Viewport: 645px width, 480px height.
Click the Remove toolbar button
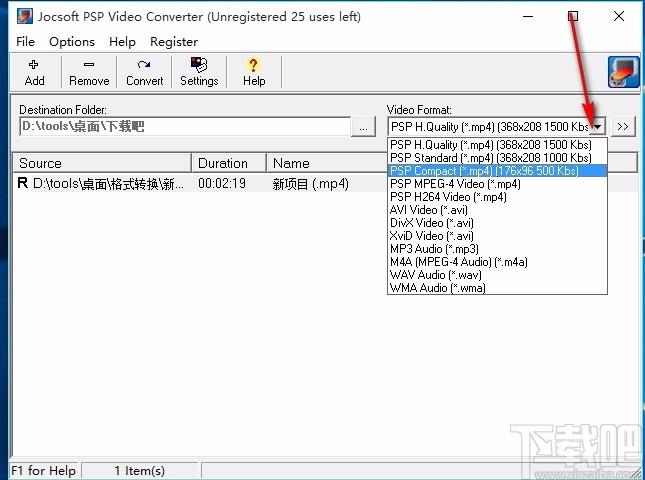[89, 72]
